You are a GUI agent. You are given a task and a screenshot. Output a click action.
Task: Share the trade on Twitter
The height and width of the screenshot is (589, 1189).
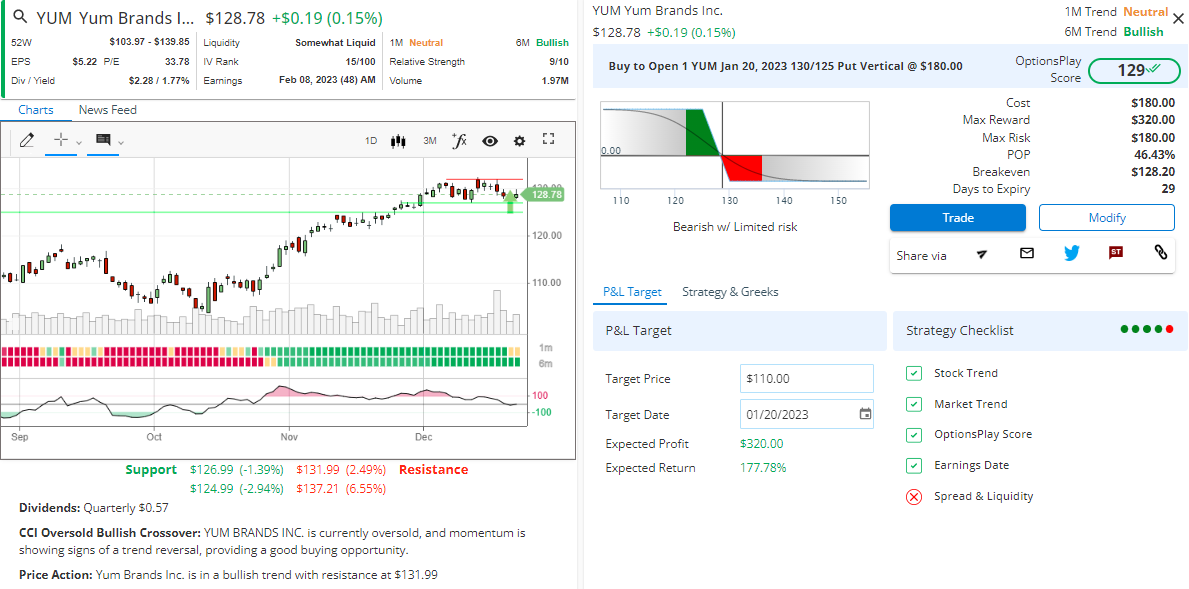point(1071,253)
